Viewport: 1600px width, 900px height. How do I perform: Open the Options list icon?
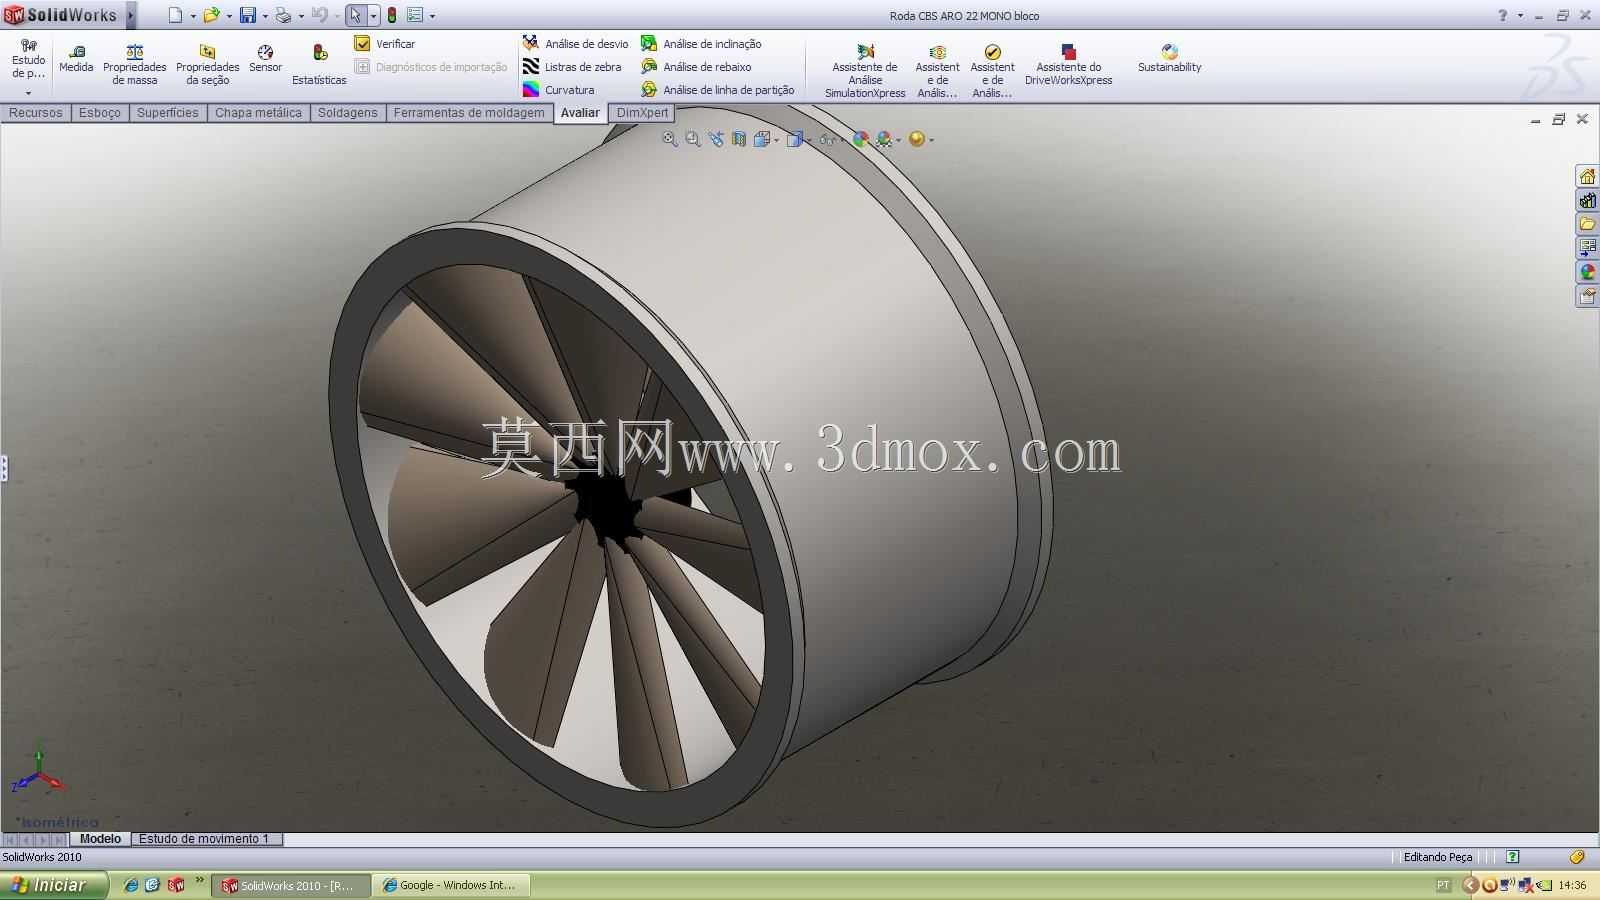coord(415,15)
